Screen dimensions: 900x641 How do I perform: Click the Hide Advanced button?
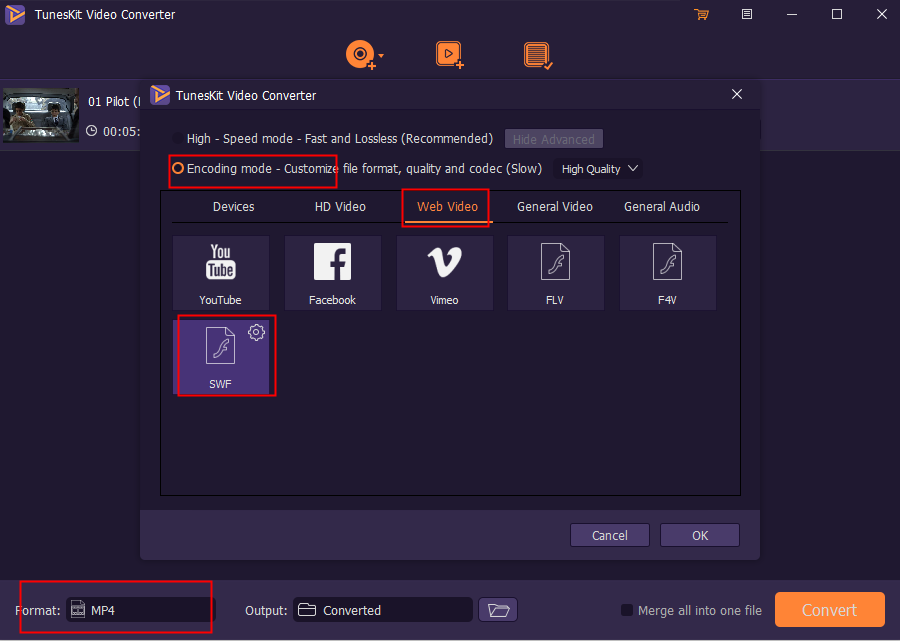click(554, 139)
